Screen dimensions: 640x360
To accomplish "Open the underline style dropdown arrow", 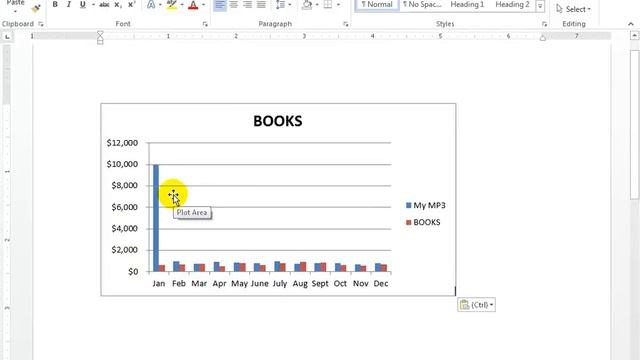I will pos(93,5).
